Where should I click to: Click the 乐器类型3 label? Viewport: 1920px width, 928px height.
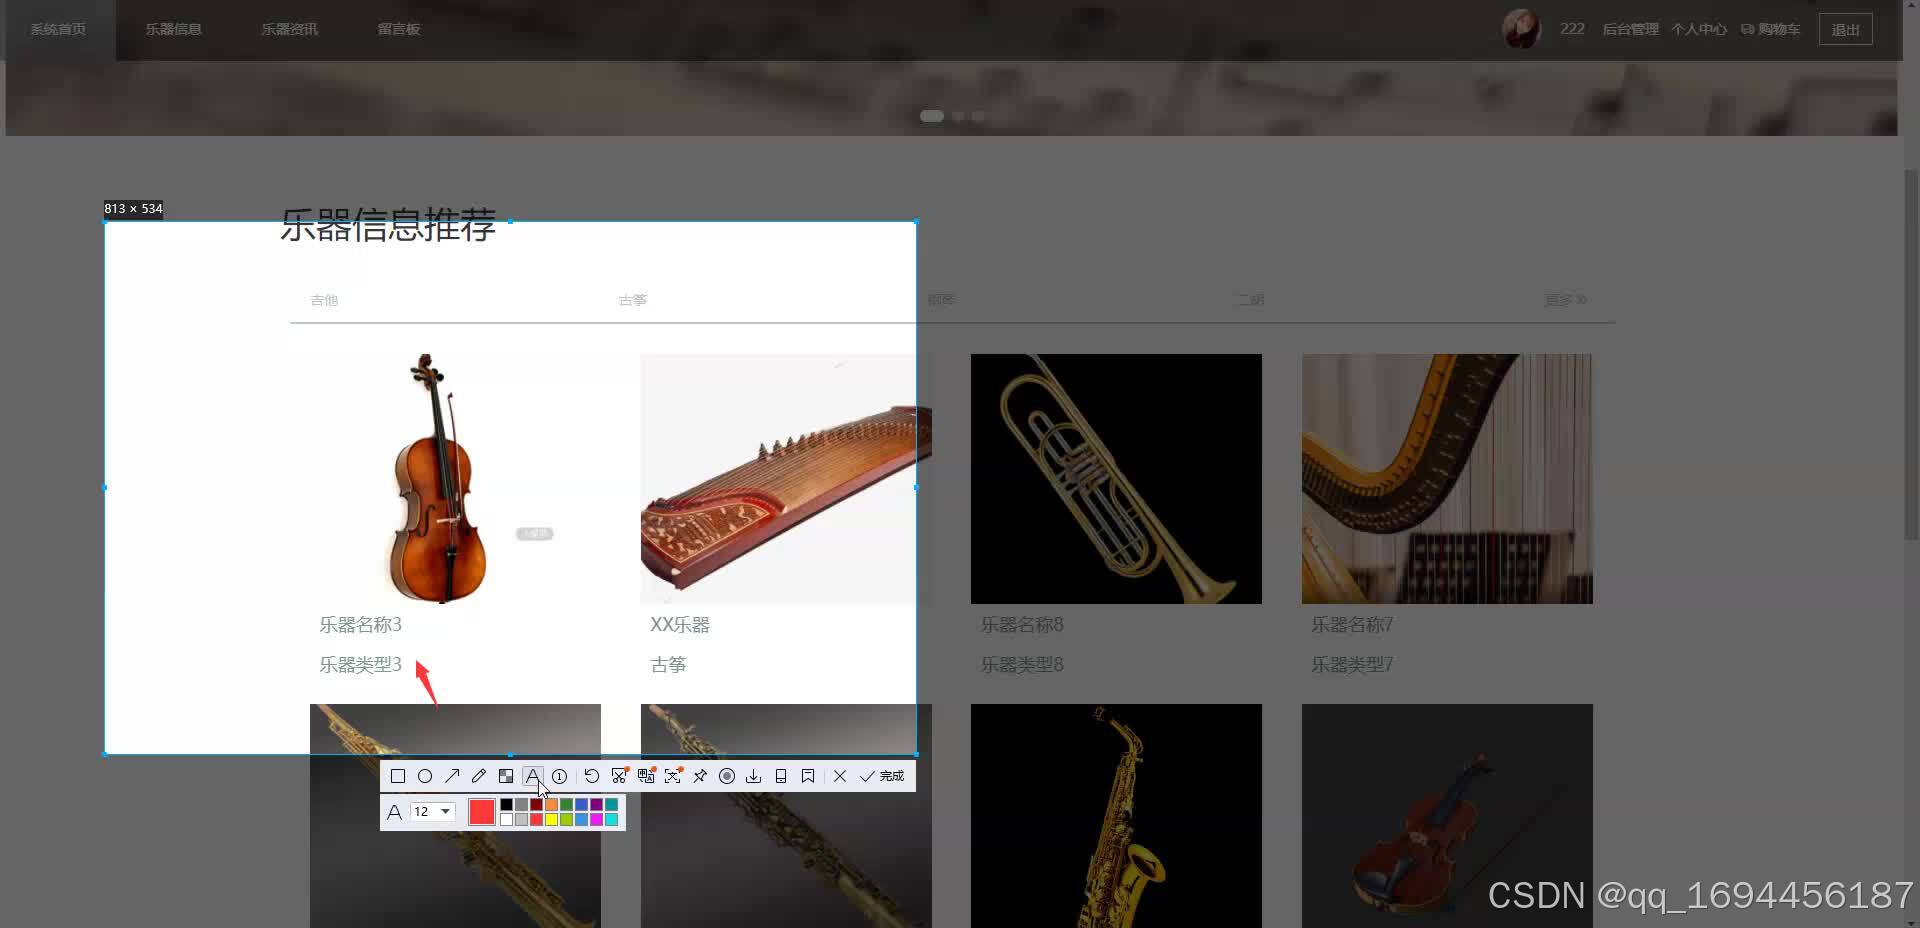point(361,665)
